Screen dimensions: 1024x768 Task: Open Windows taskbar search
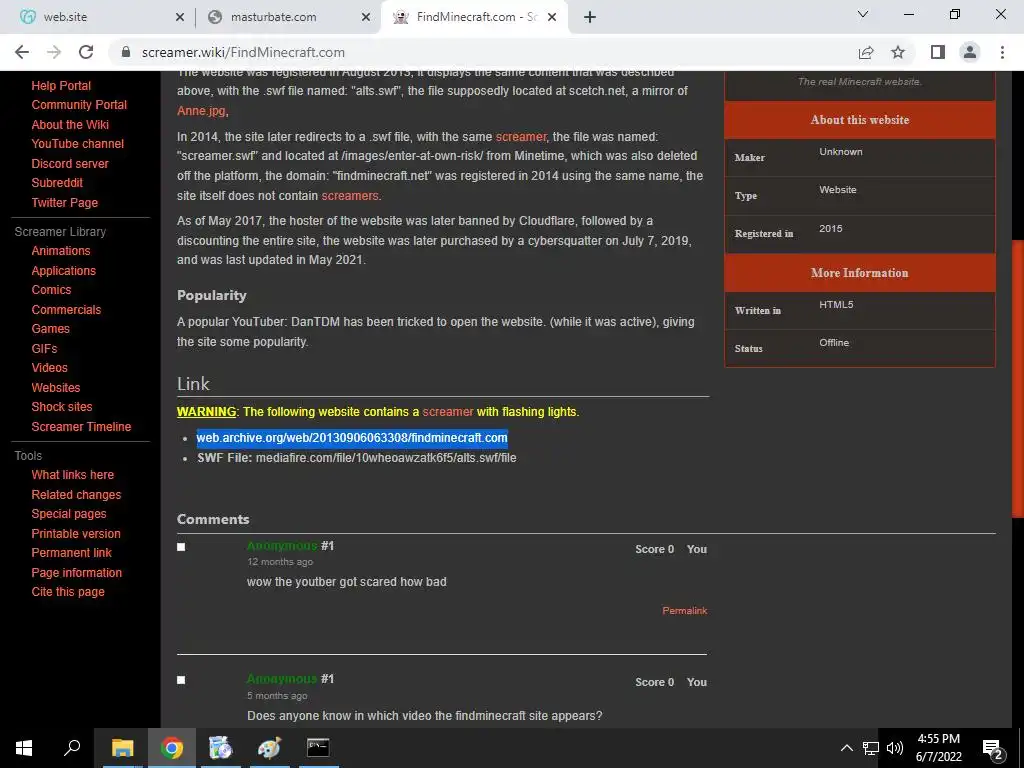click(x=72, y=748)
